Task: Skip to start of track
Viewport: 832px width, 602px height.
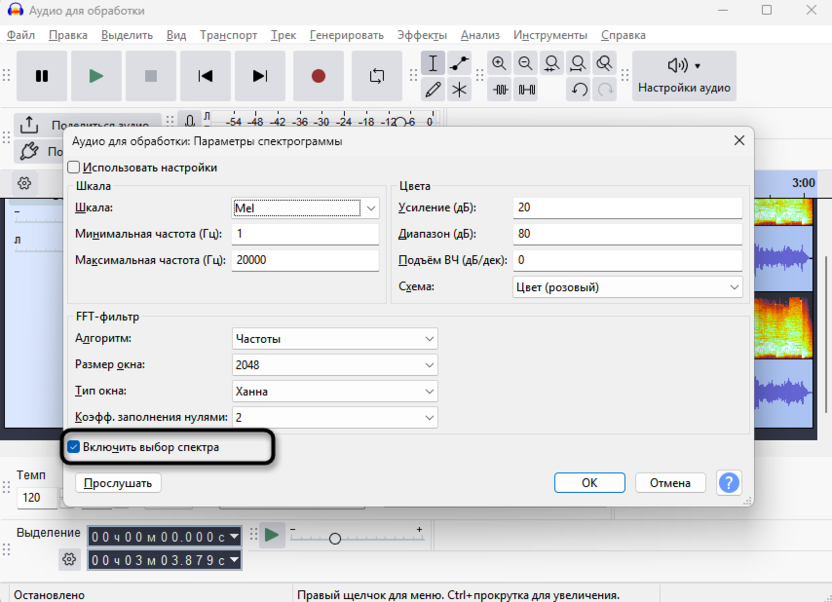Action: click(x=205, y=76)
